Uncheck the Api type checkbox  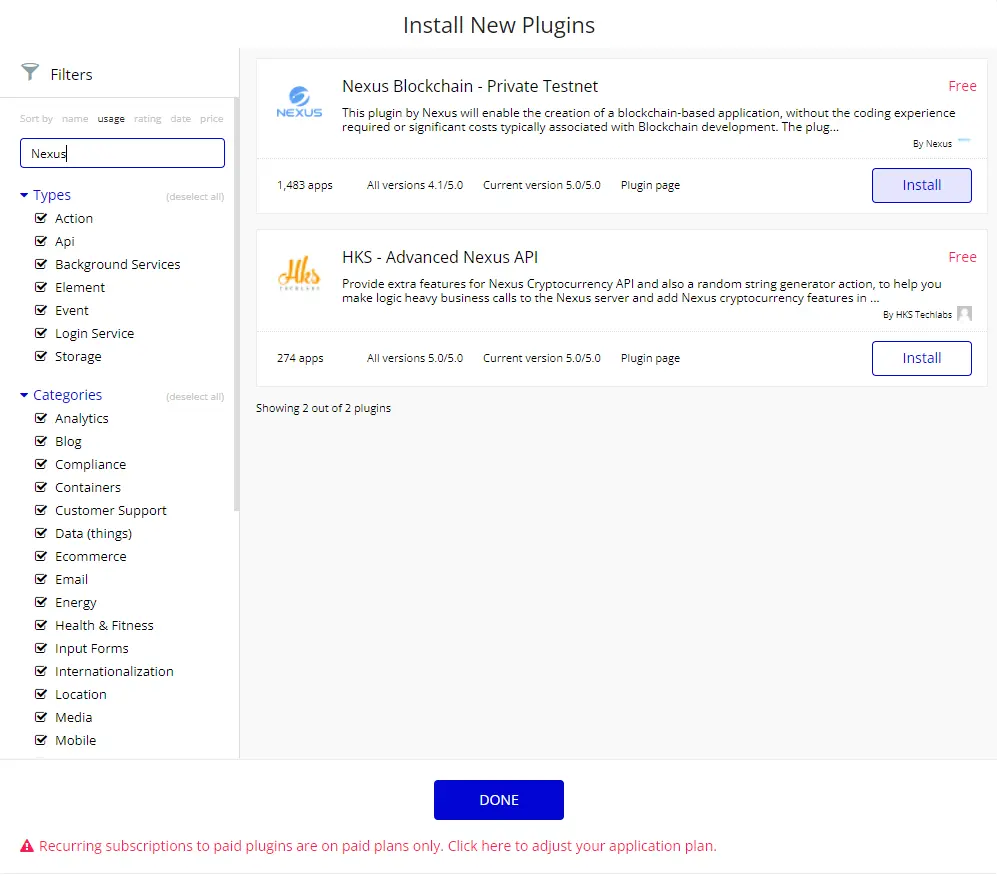[41, 241]
